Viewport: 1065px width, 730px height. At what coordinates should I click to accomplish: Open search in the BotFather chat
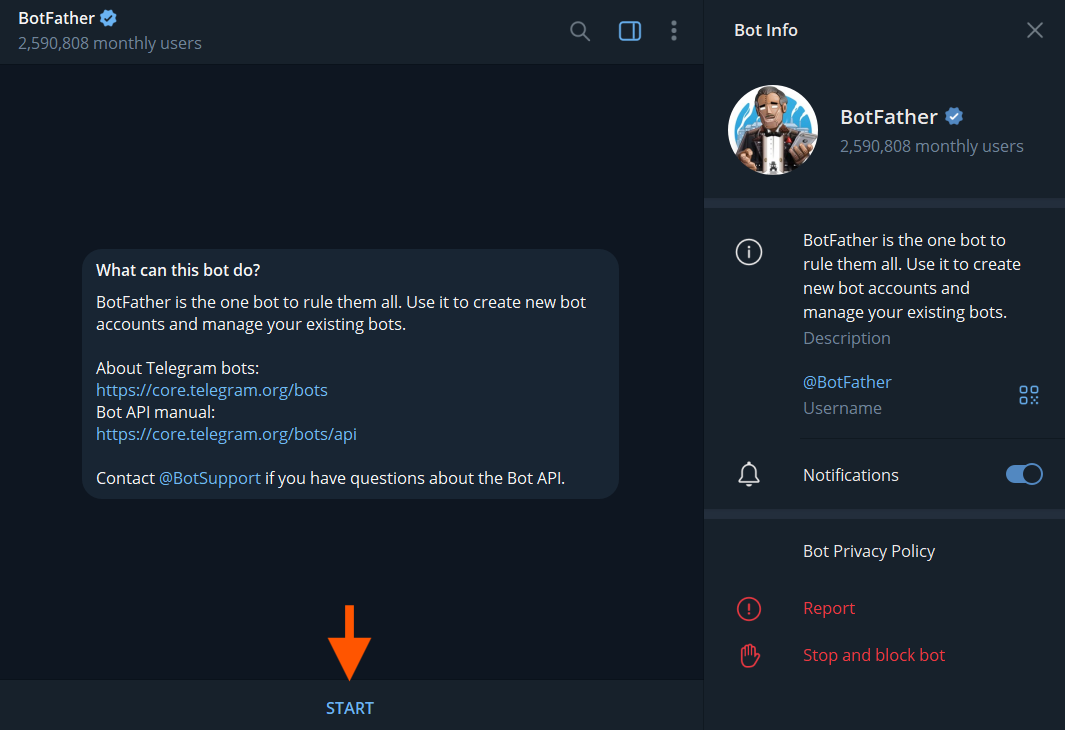click(x=580, y=31)
